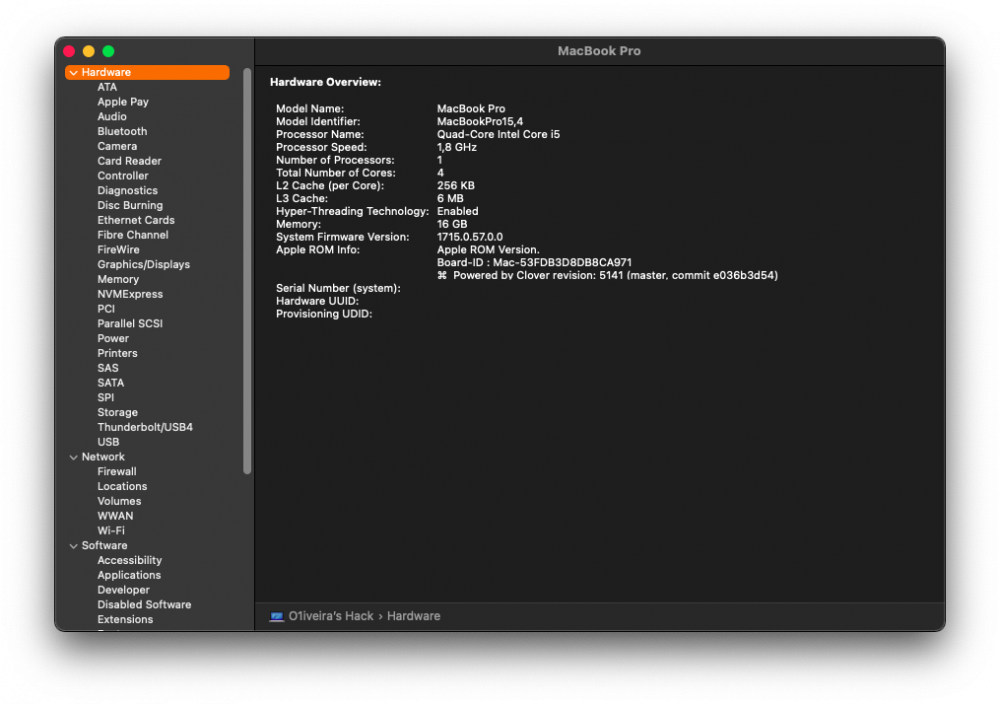The image size is (1000, 704).
Task: Select the Software section header
Action: click(x=104, y=545)
